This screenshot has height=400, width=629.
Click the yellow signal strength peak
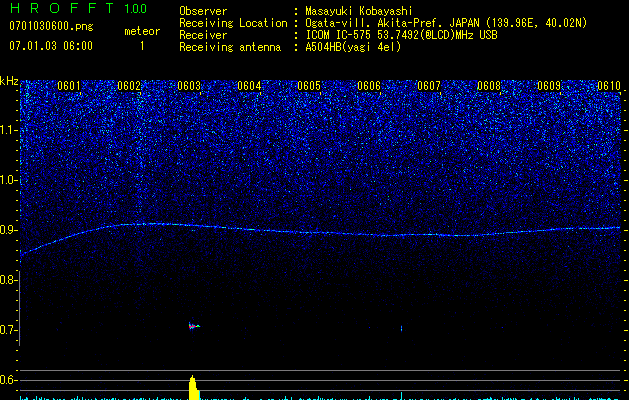[x=194, y=388]
